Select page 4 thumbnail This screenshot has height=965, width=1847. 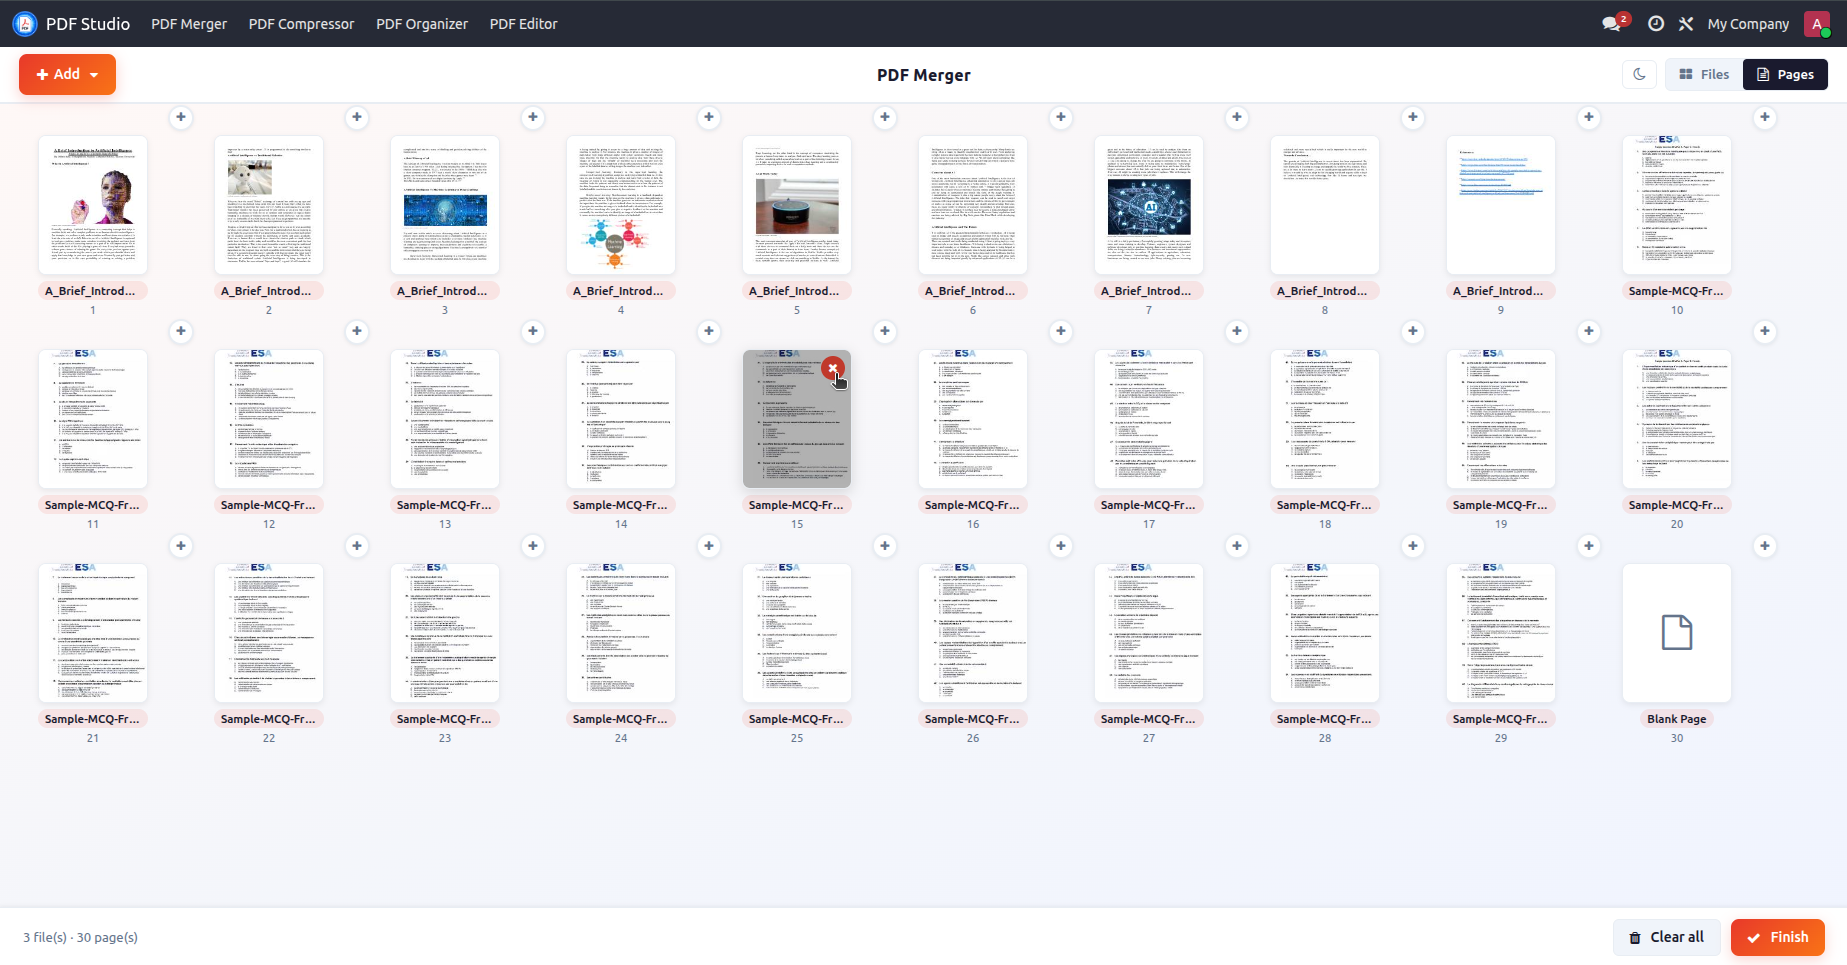[621, 205]
